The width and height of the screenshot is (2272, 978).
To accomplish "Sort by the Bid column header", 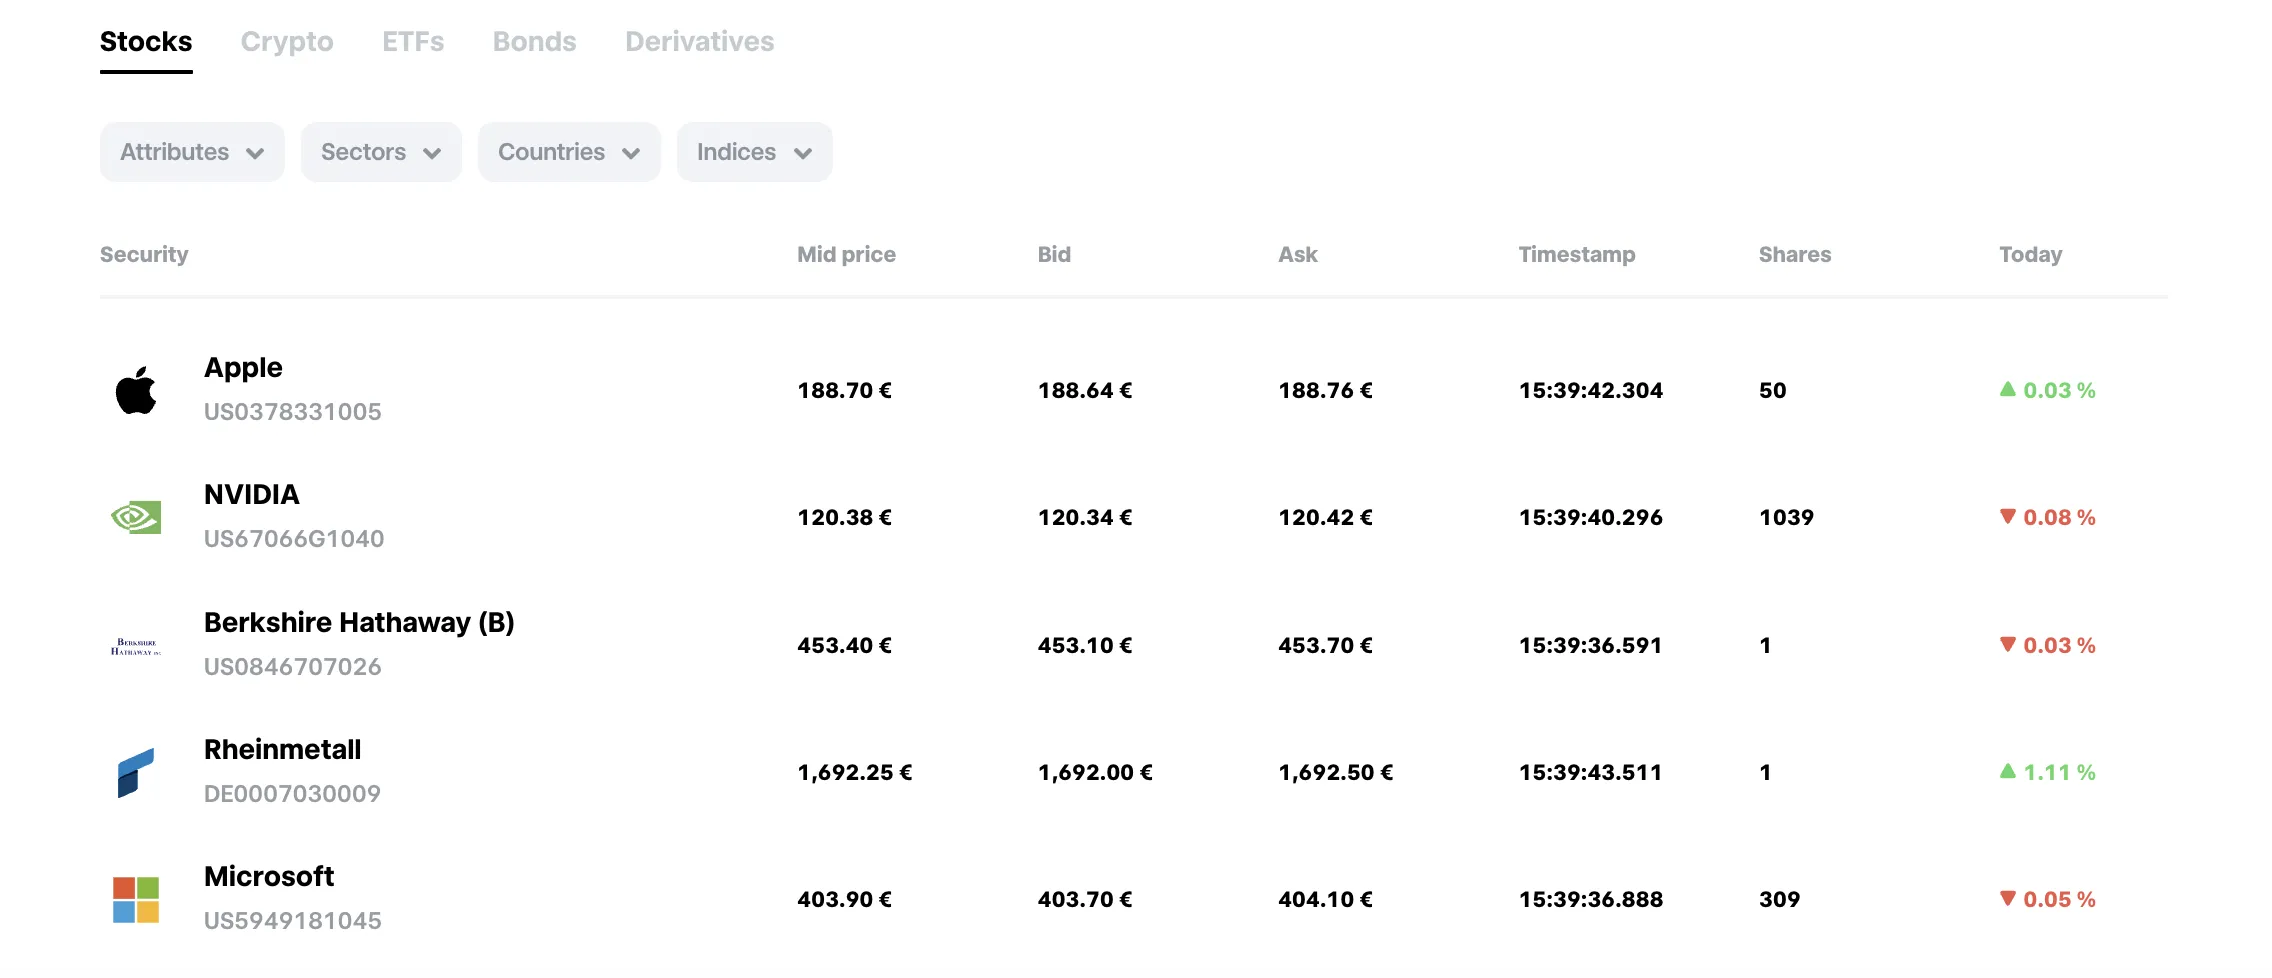I will [x=1054, y=255].
